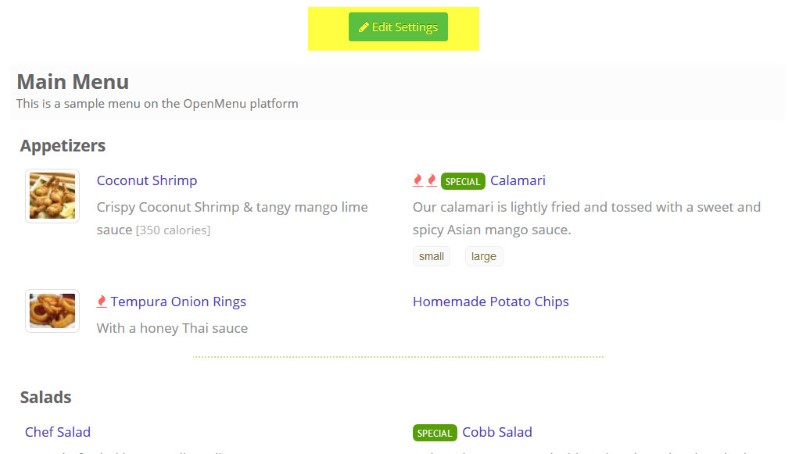Click the Edit Settings button
Image resolution: width=800 pixels, height=454 pixels.
(398, 27)
